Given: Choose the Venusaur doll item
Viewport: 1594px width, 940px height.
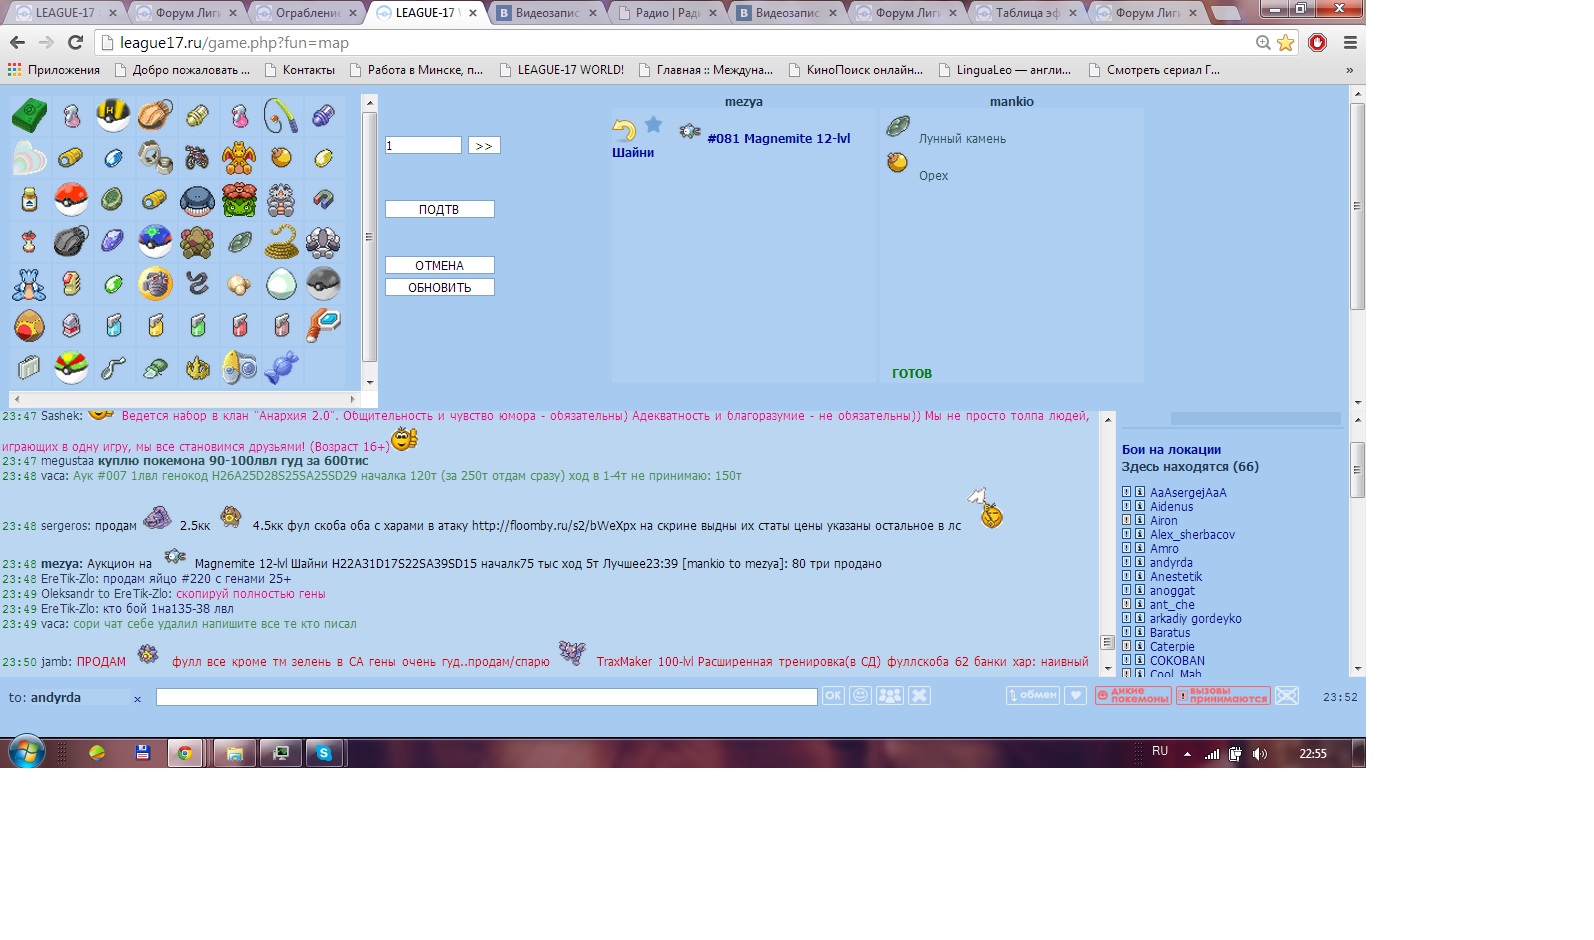Looking at the screenshot, I should pos(239,199).
